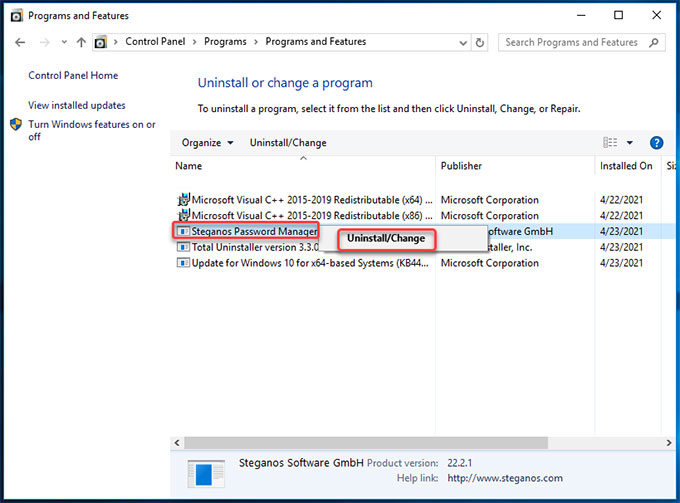The image size is (680, 503).
Task: Open Control Panel Home link
Action: [73, 75]
